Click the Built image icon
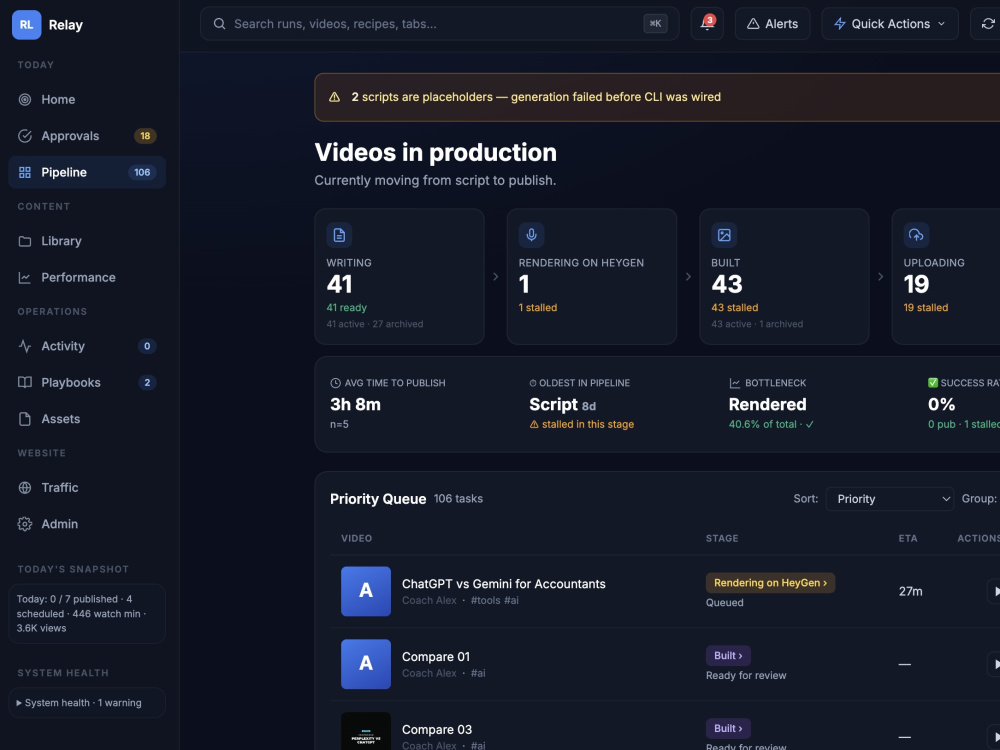The image size is (1000, 750). point(724,235)
